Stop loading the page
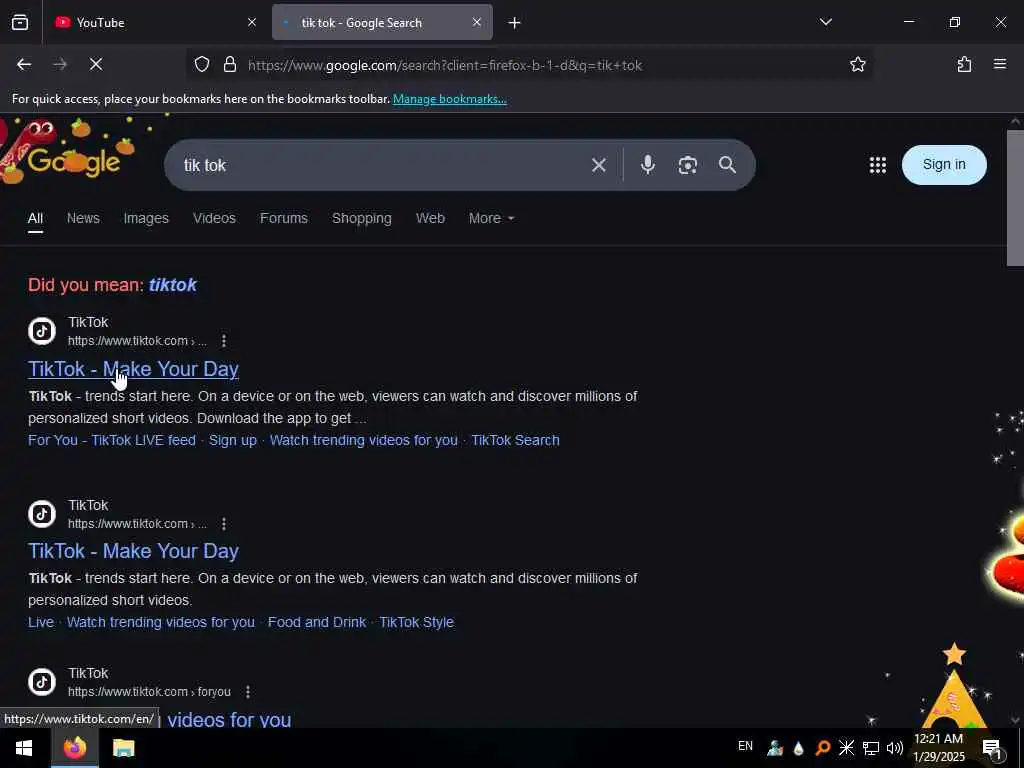 click(x=96, y=65)
